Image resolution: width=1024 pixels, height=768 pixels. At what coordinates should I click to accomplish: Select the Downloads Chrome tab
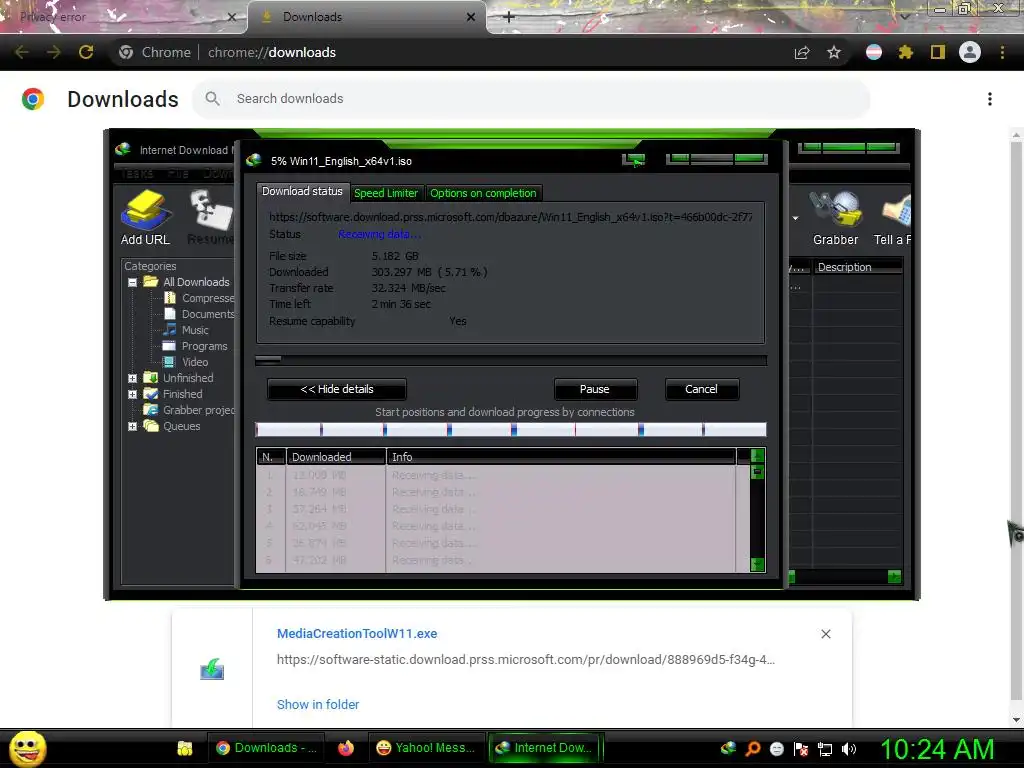pos(366,17)
